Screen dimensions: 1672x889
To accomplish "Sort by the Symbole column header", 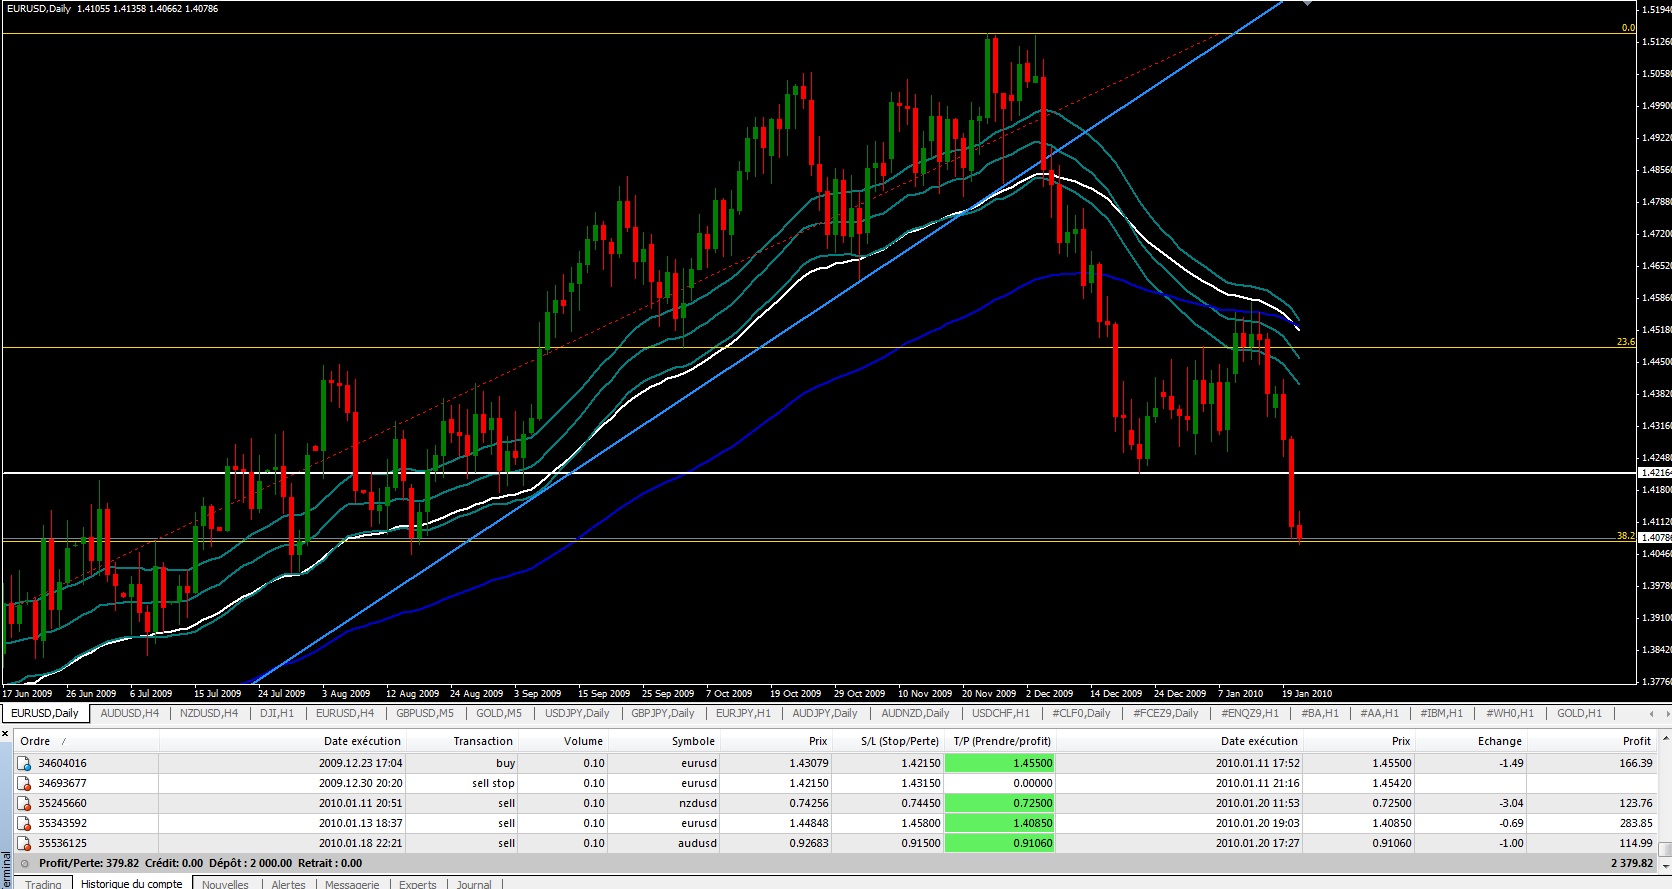I will 693,741.
